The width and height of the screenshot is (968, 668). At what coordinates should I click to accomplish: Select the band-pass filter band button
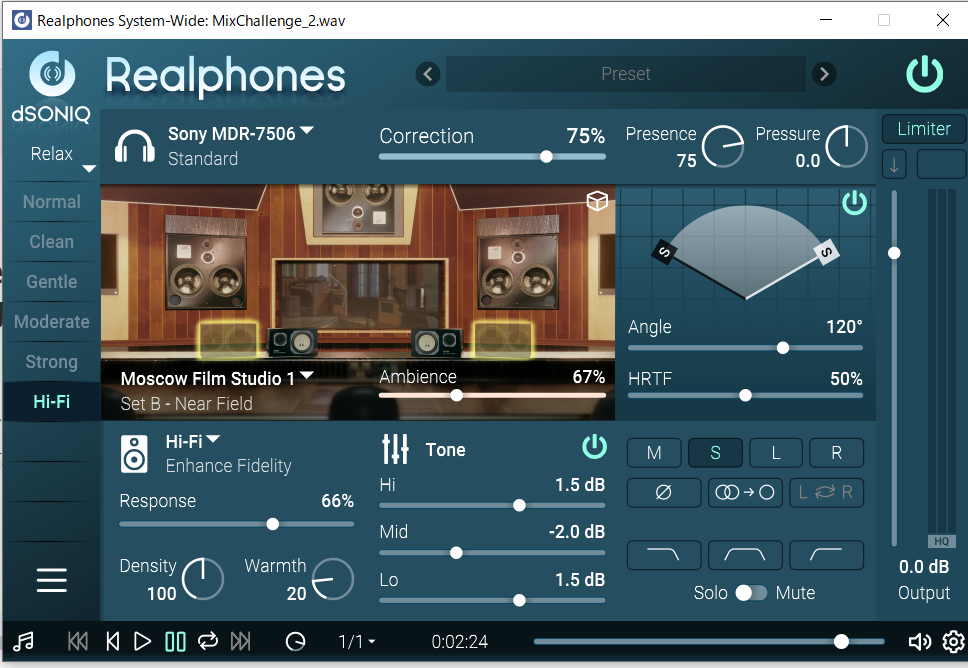point(745,555)
